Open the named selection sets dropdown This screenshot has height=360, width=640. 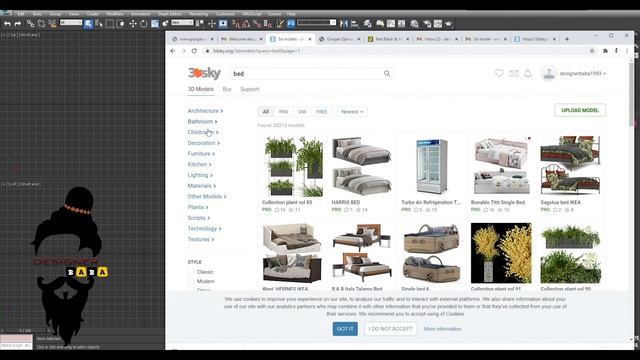(316, 22)
